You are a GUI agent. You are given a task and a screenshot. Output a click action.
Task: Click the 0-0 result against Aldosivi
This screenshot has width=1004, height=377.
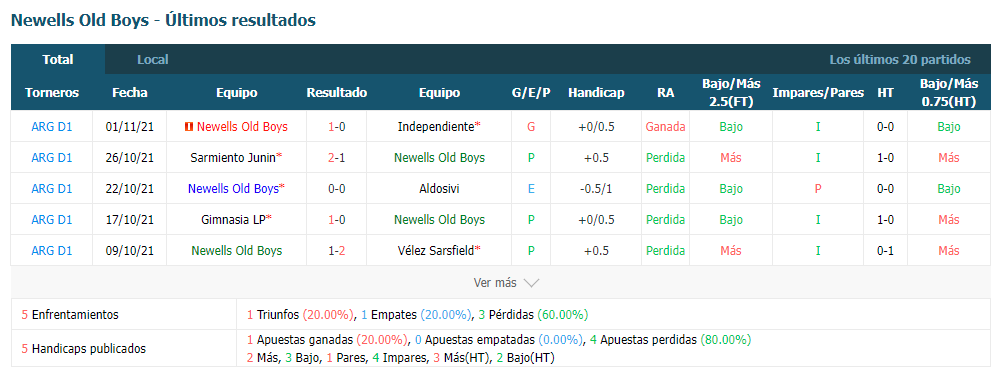pos(337,189)
